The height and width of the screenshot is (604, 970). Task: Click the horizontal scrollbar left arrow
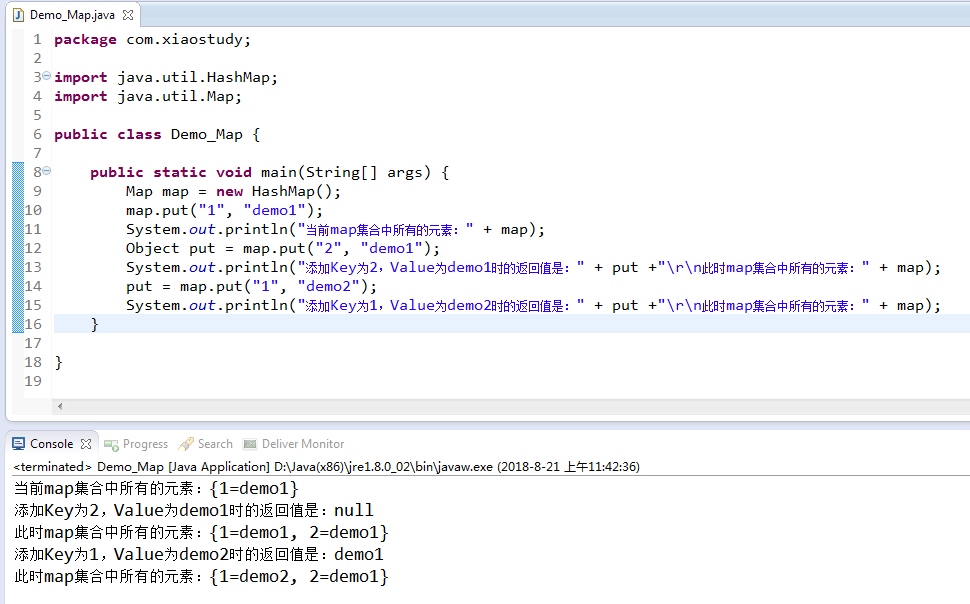(60, 407)
